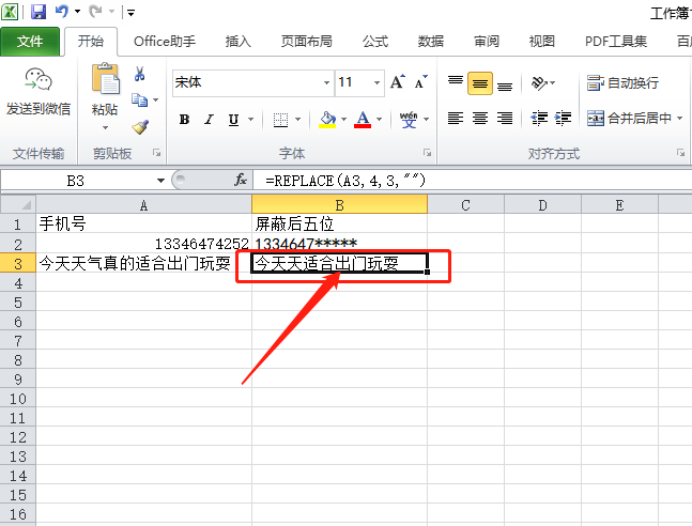Switch to the 开始 tab
692x526 pixels.
[x=91, y=41]
